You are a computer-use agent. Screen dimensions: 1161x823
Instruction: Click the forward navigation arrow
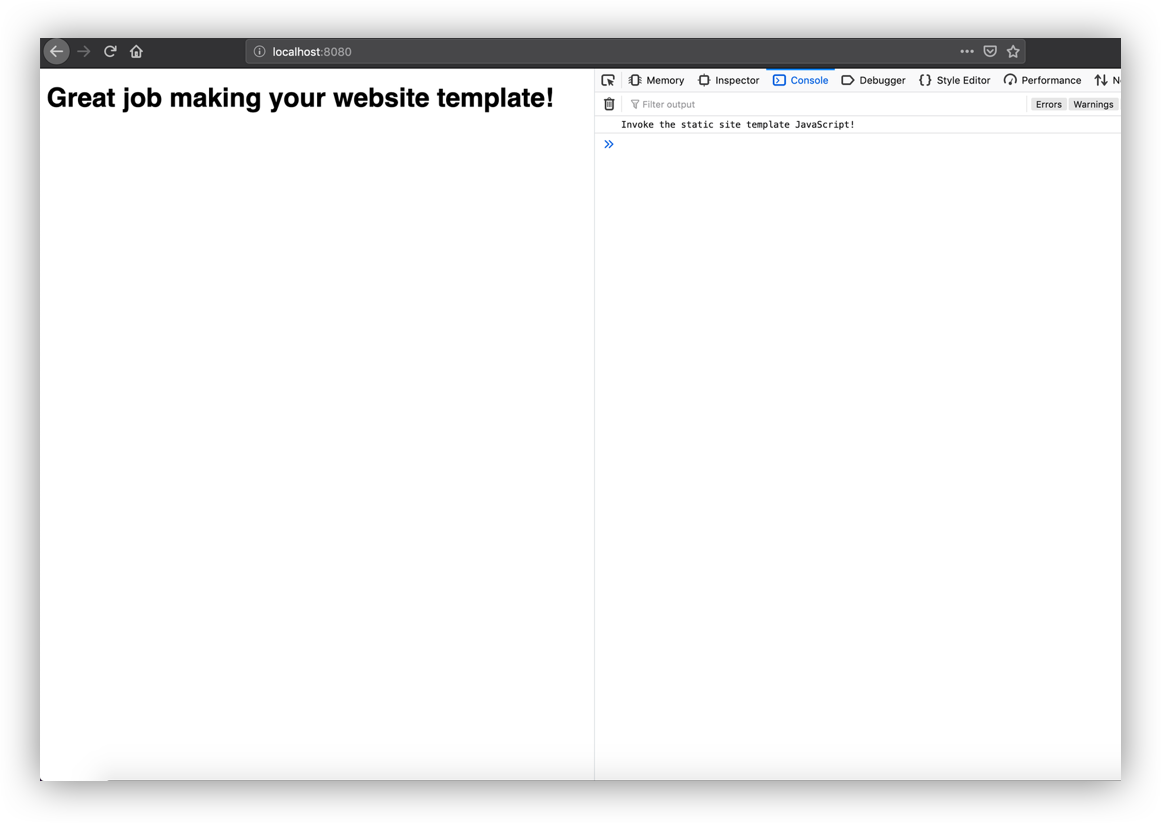84,51
